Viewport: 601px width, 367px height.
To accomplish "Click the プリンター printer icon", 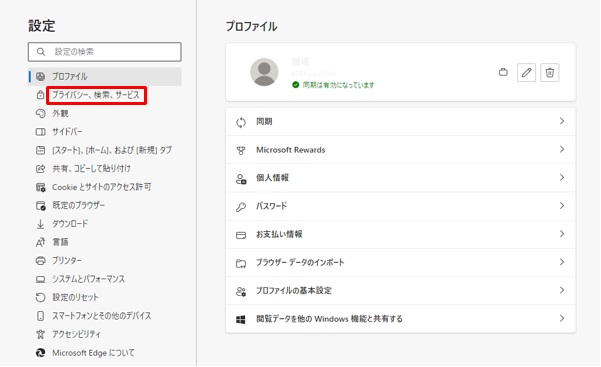I will pos(40,260).
